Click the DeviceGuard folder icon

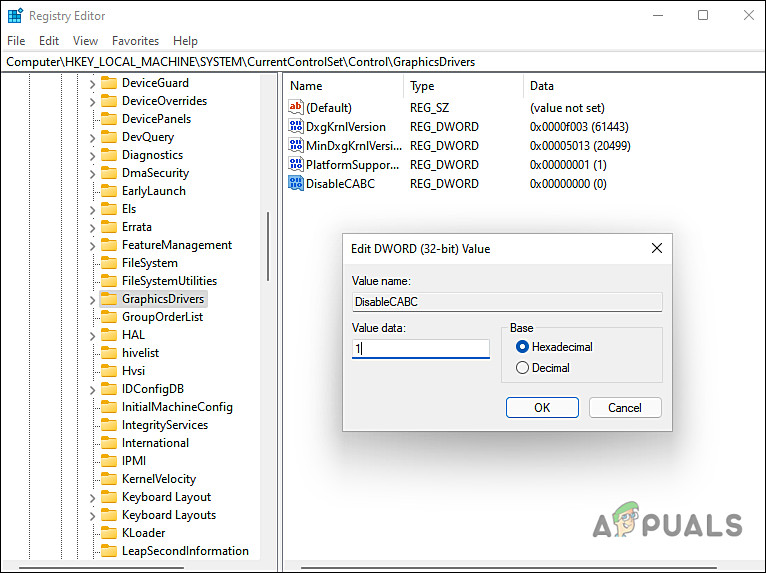pos(109,83)
